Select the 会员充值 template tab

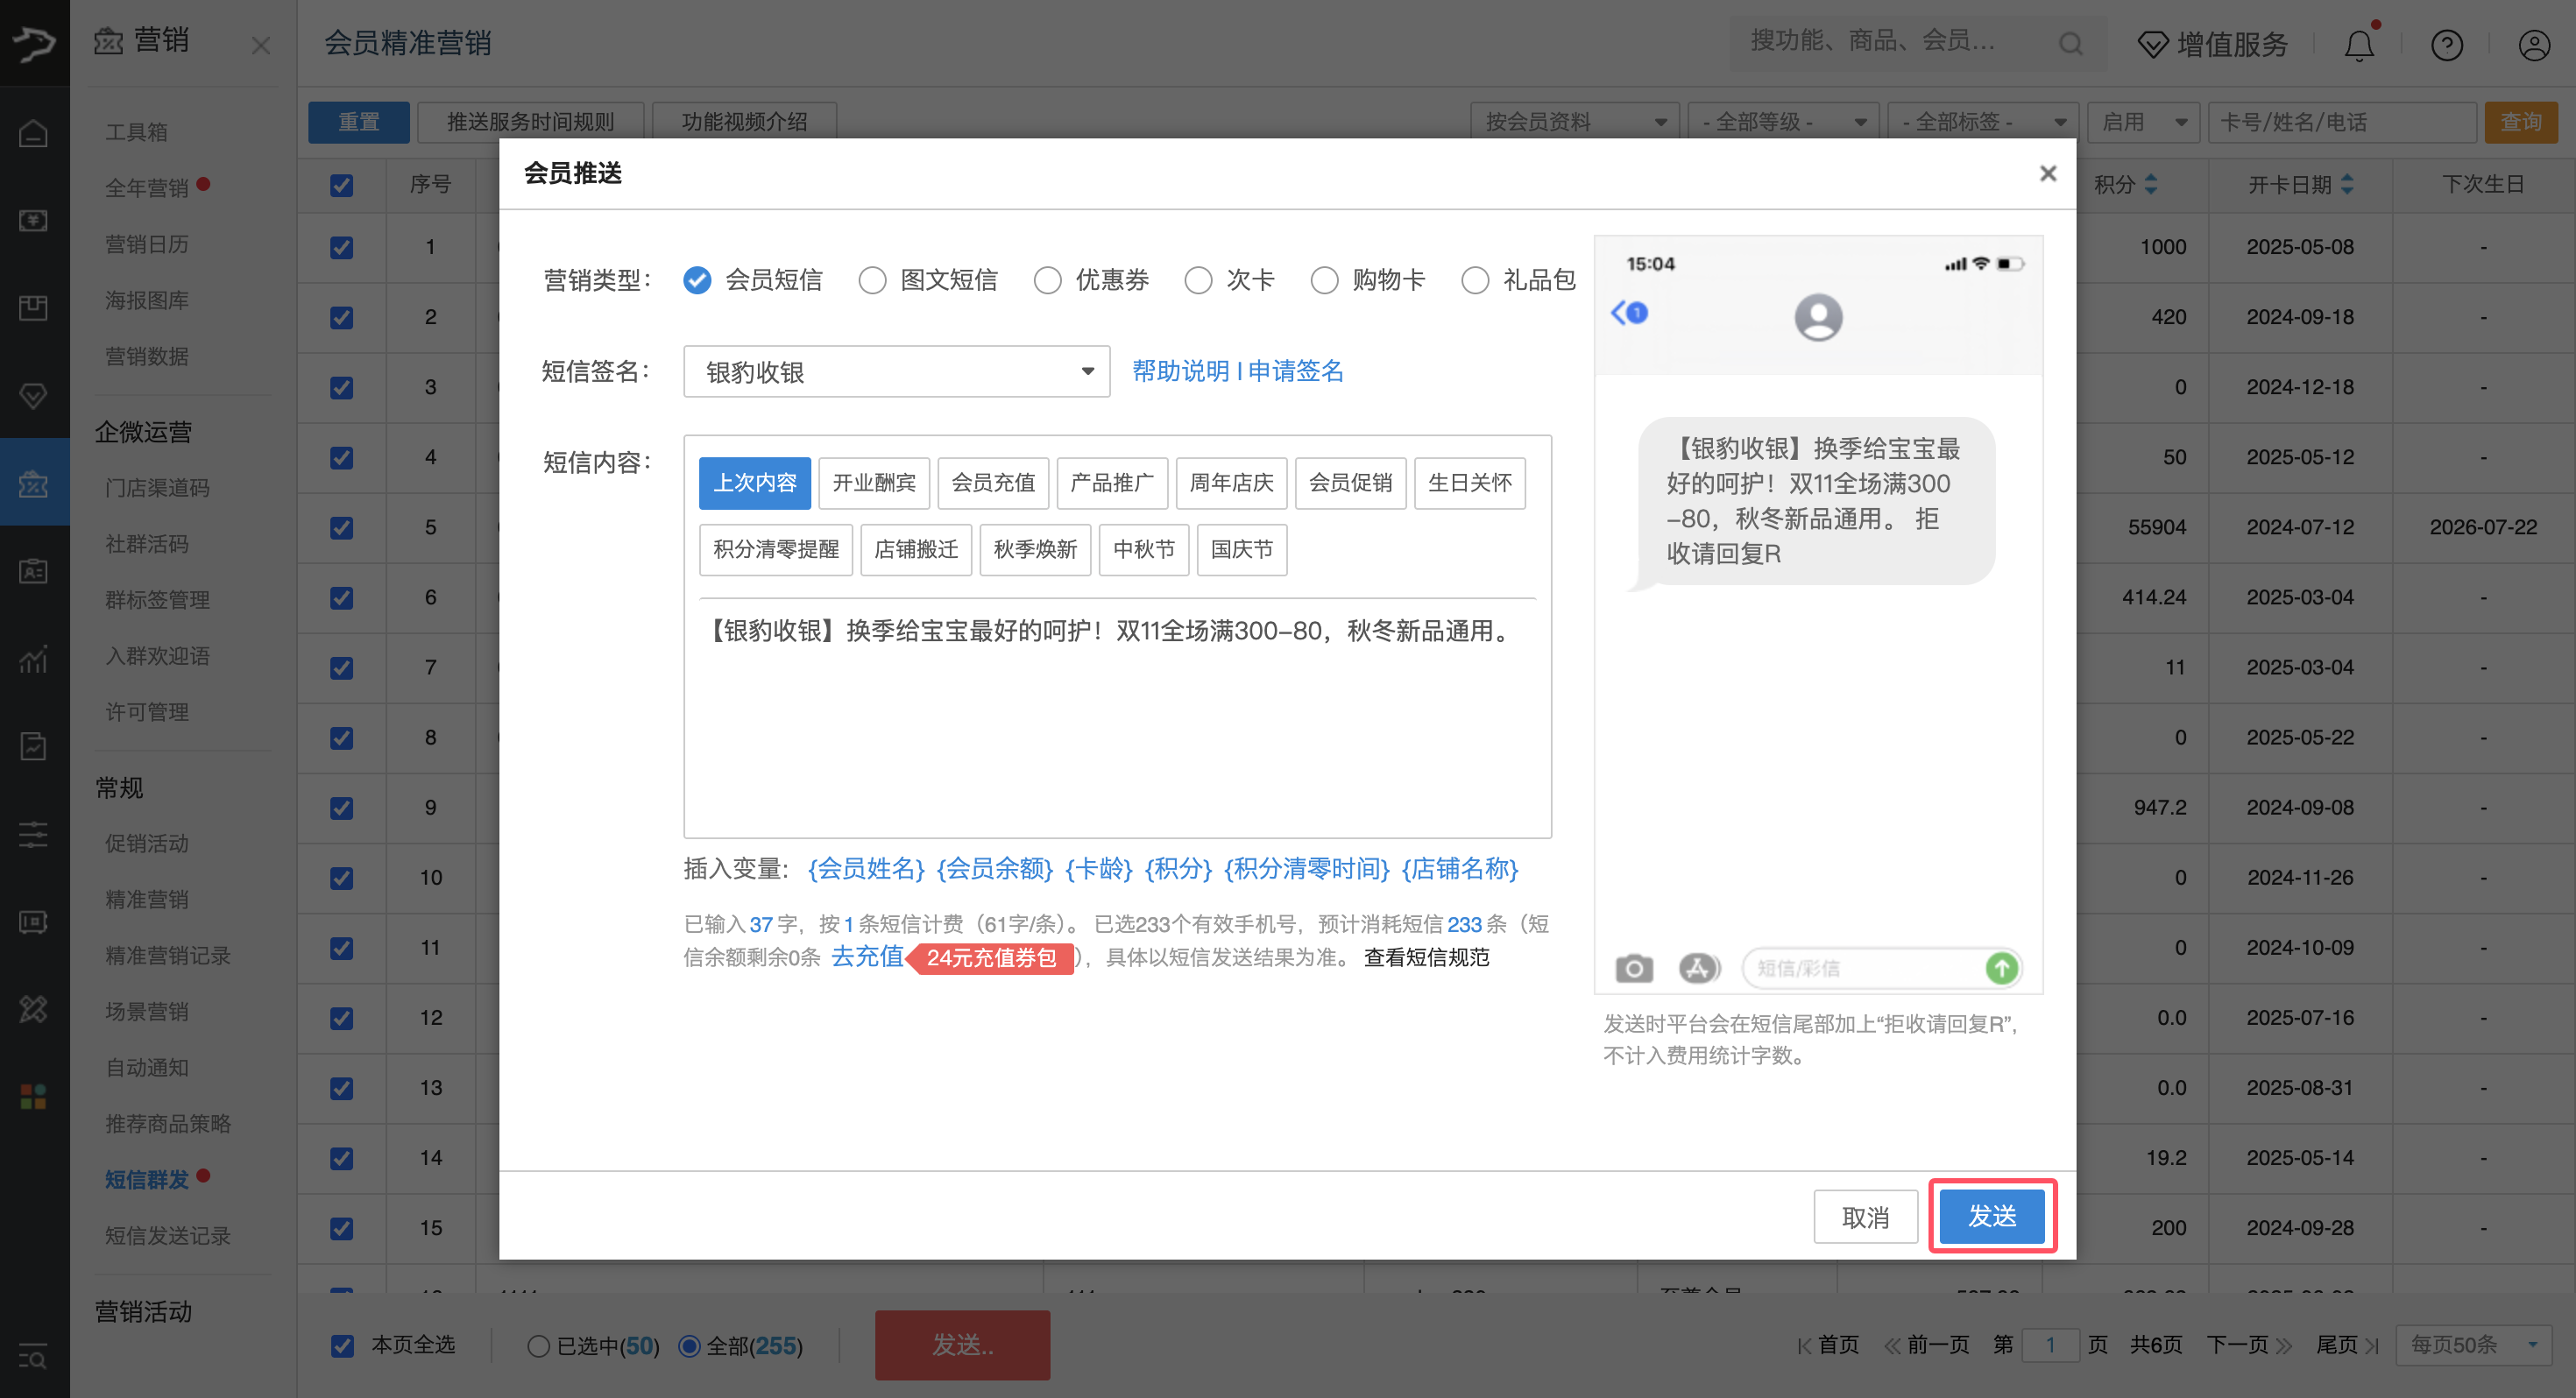click(993, 483)
